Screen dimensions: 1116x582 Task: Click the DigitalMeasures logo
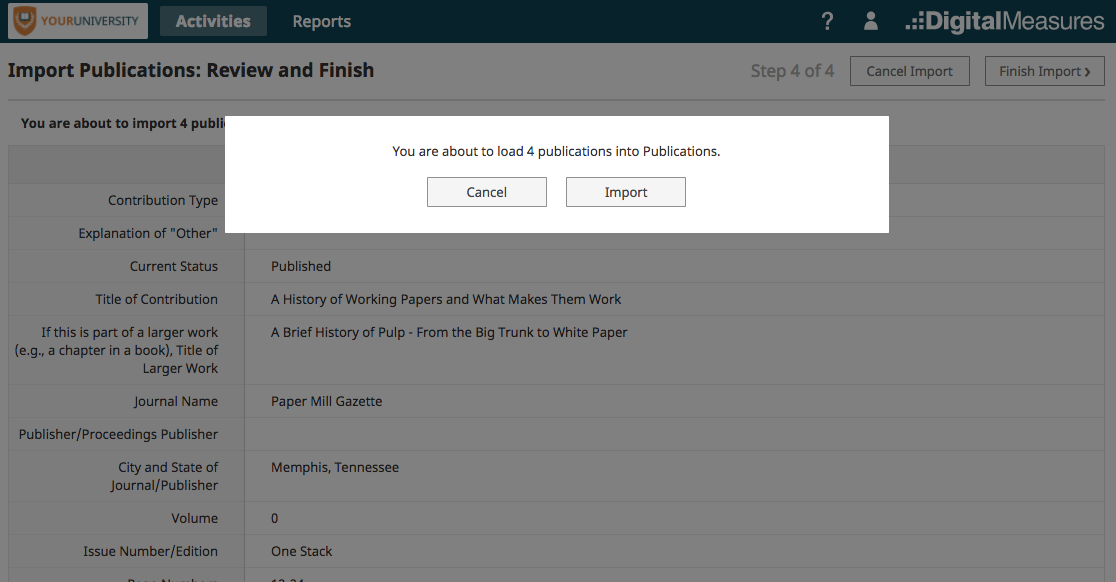click(x=1004, y=21)
